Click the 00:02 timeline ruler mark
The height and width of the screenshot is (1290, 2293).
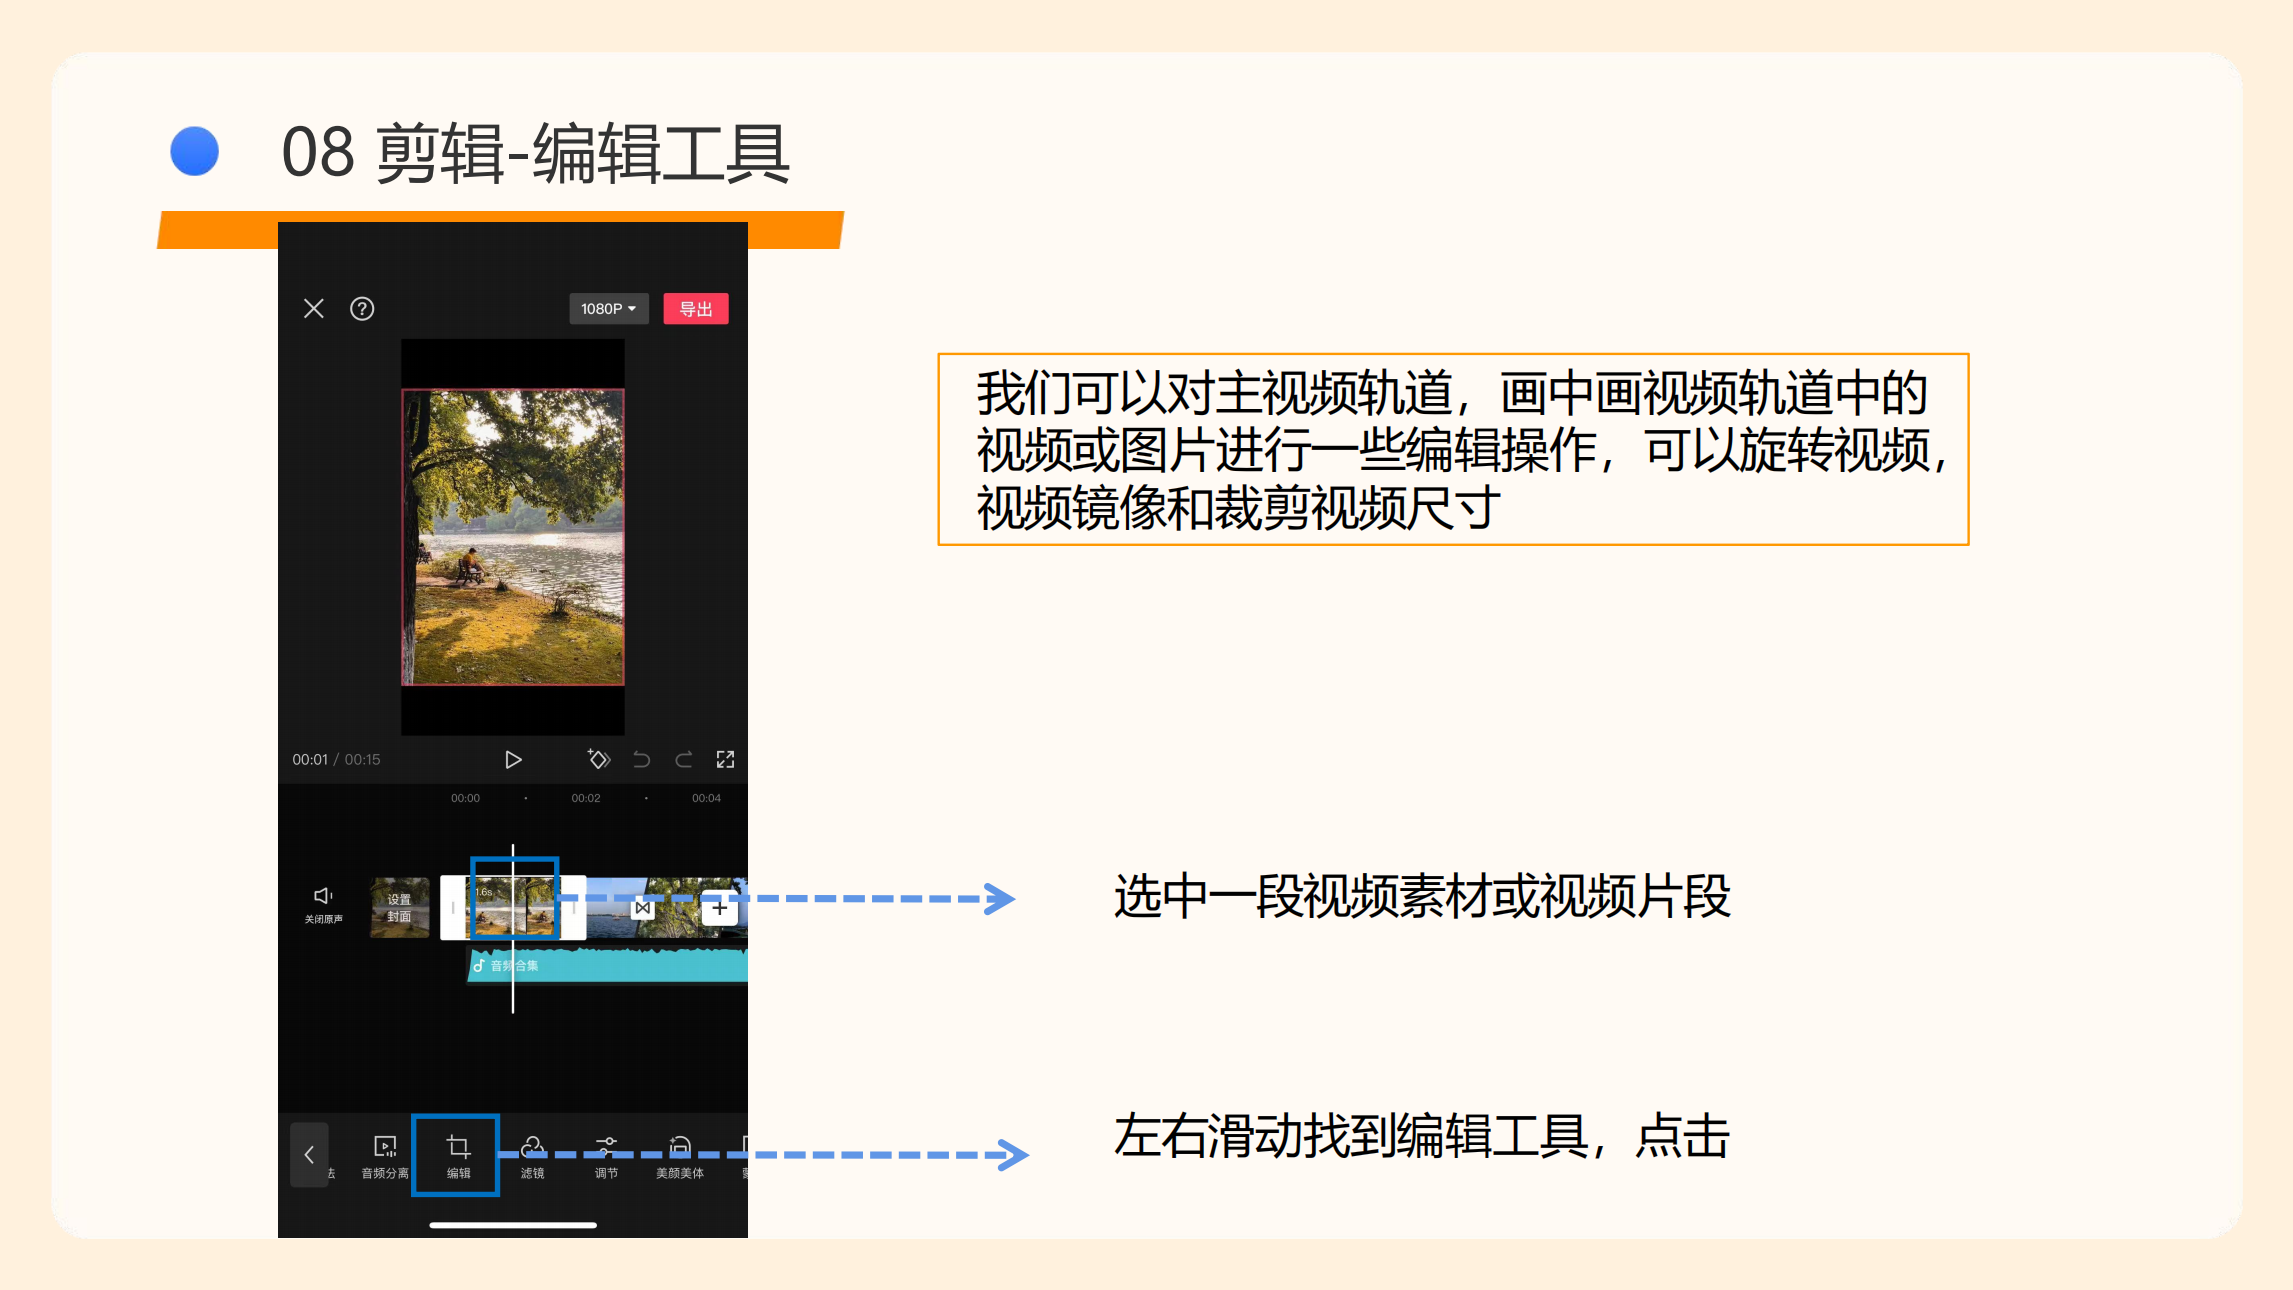pyautogui.click(x=586, y=798)
